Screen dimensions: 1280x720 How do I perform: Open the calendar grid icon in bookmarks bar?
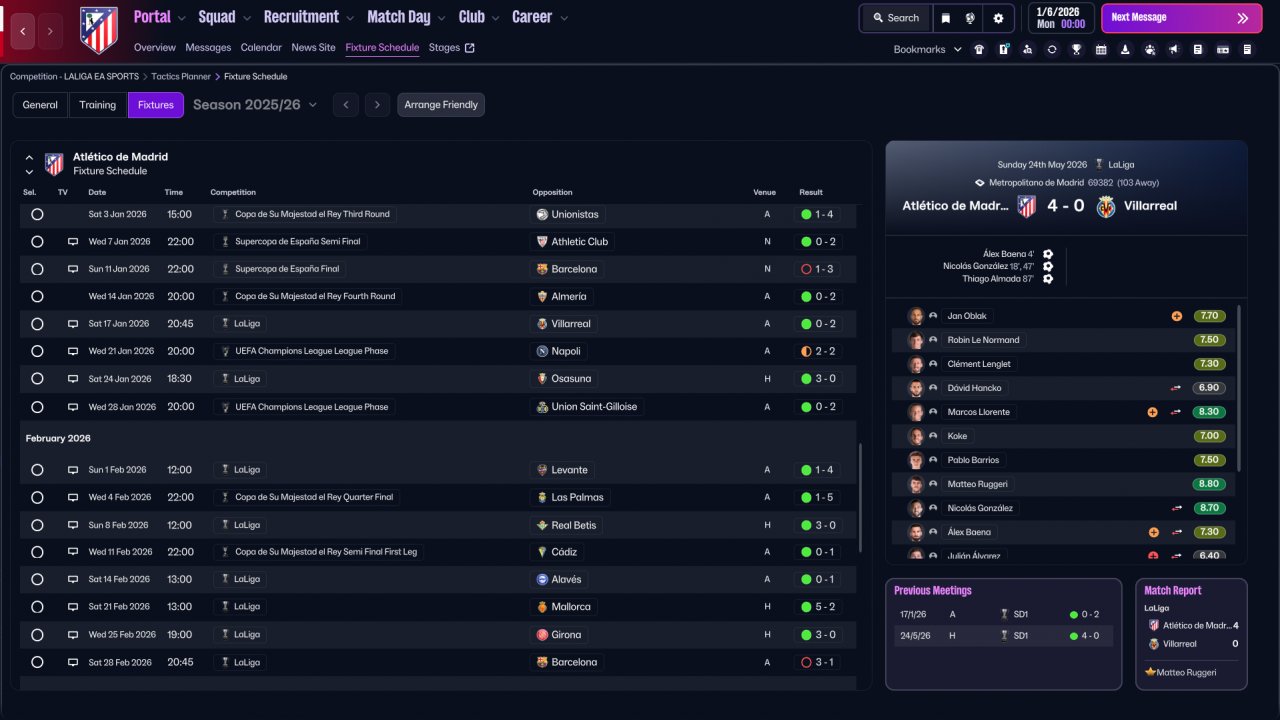(x=1101, y=49)
